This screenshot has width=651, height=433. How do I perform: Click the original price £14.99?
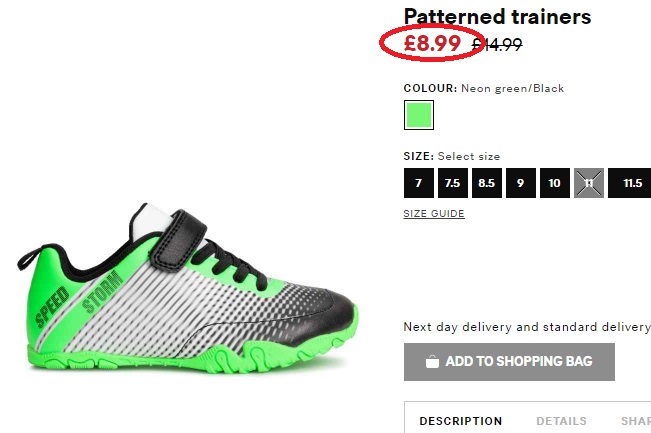(x=497, y=44)
